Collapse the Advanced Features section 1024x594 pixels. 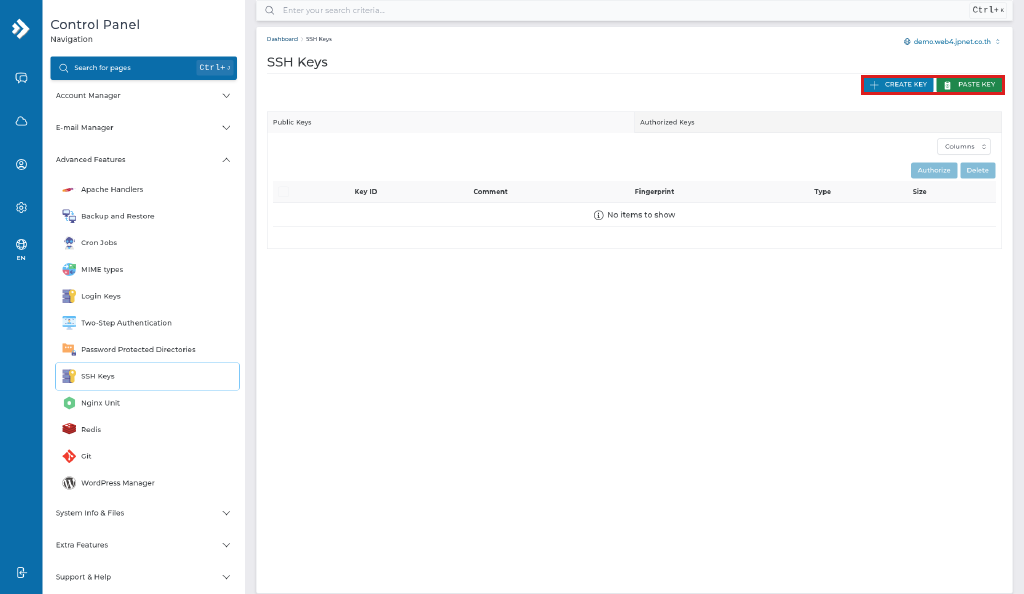(x=144, y=160)
